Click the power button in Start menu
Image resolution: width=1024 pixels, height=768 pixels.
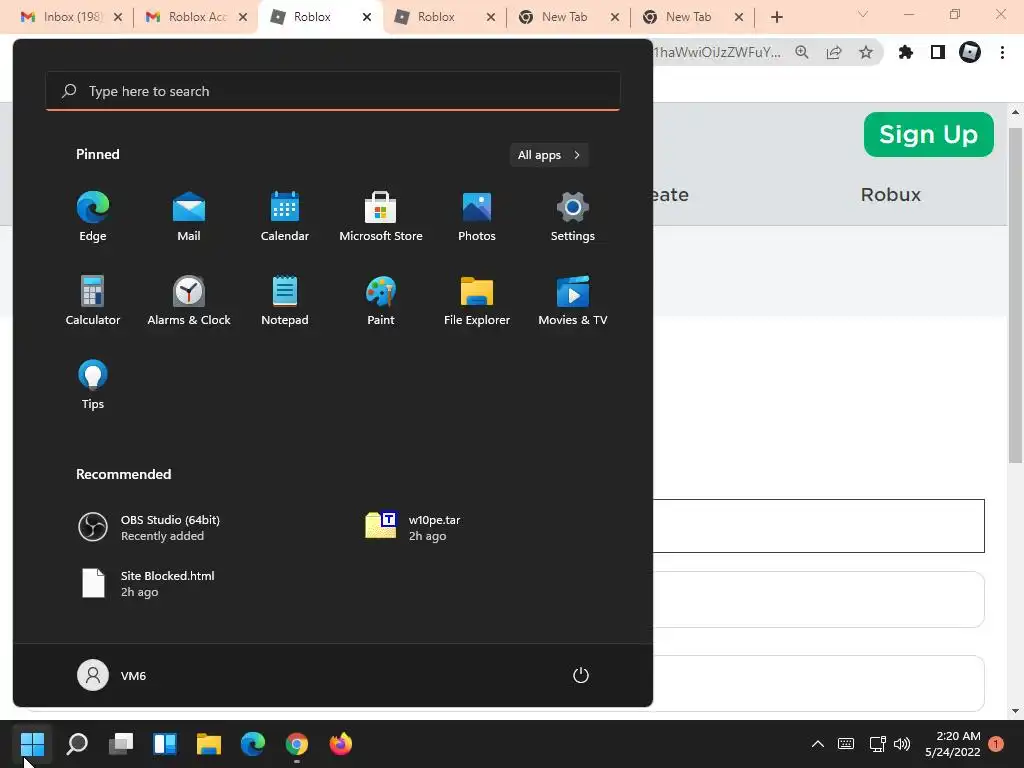coord(581,675)
